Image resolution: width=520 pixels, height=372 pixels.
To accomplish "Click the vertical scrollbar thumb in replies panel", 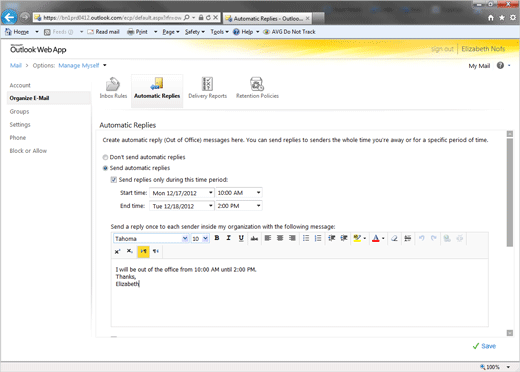I will [x=510, y=193].
